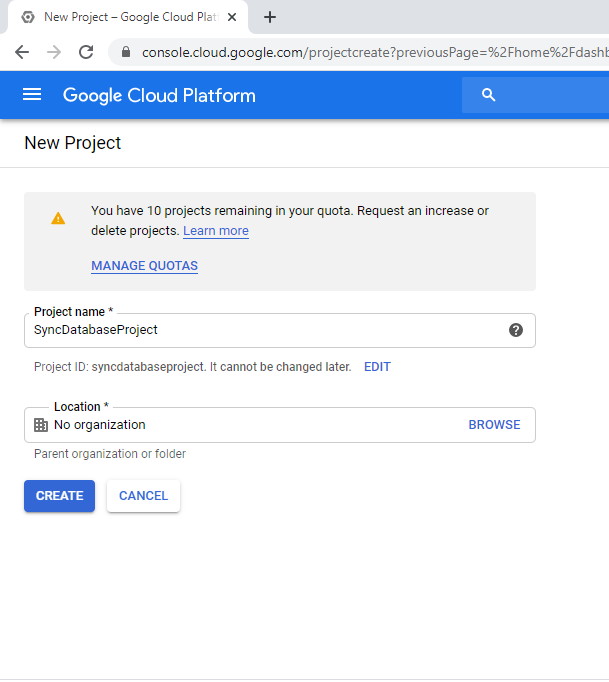Click the Google Cloud Platform logo
609x682 pixels.
tap(159, 95)
